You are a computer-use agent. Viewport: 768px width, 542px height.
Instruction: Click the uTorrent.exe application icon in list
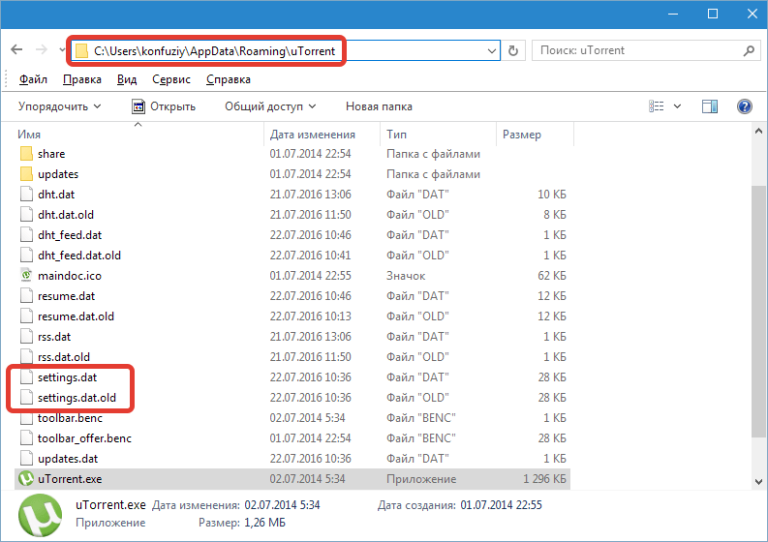click(26, 478)
